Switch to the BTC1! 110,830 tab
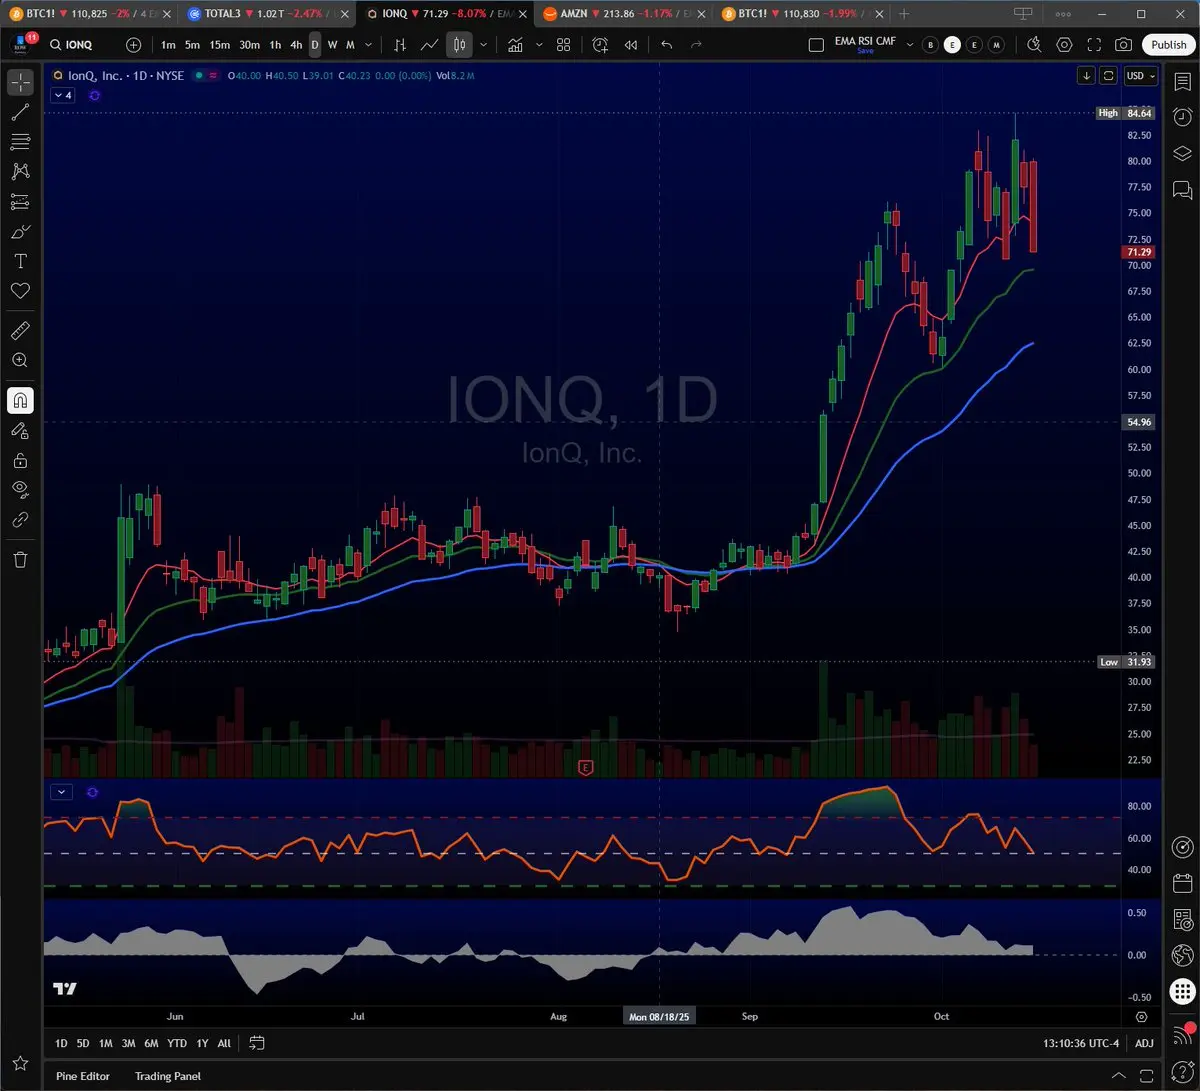1200x1091 pixels. click(801, 14)
